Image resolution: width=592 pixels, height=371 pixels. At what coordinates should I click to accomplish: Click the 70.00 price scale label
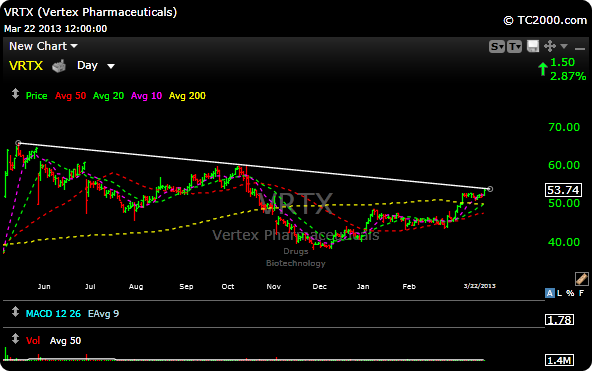[564, 127]
